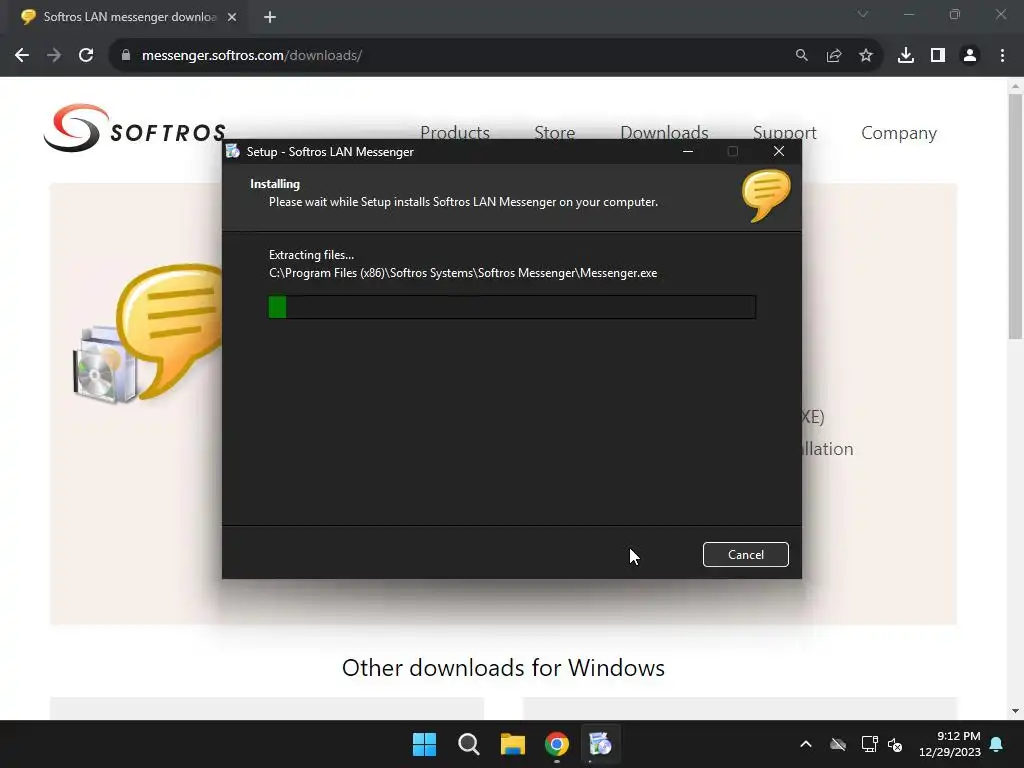The width and height of the screenshot is (1024, 768).
Task: Open Chrome downloads icon
Action: [x=906, y=56]
